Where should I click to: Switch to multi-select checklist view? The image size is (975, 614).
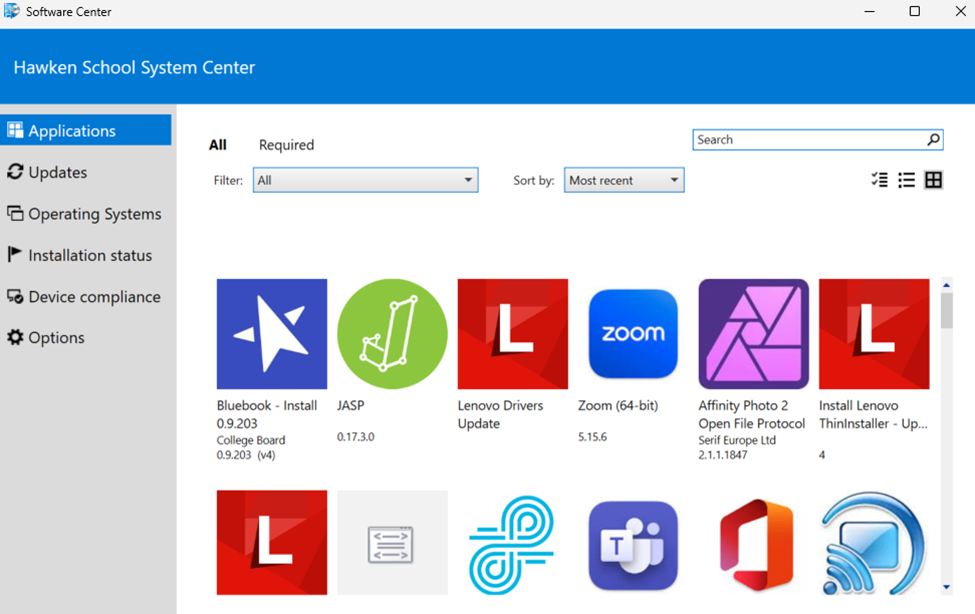[879, 180]
